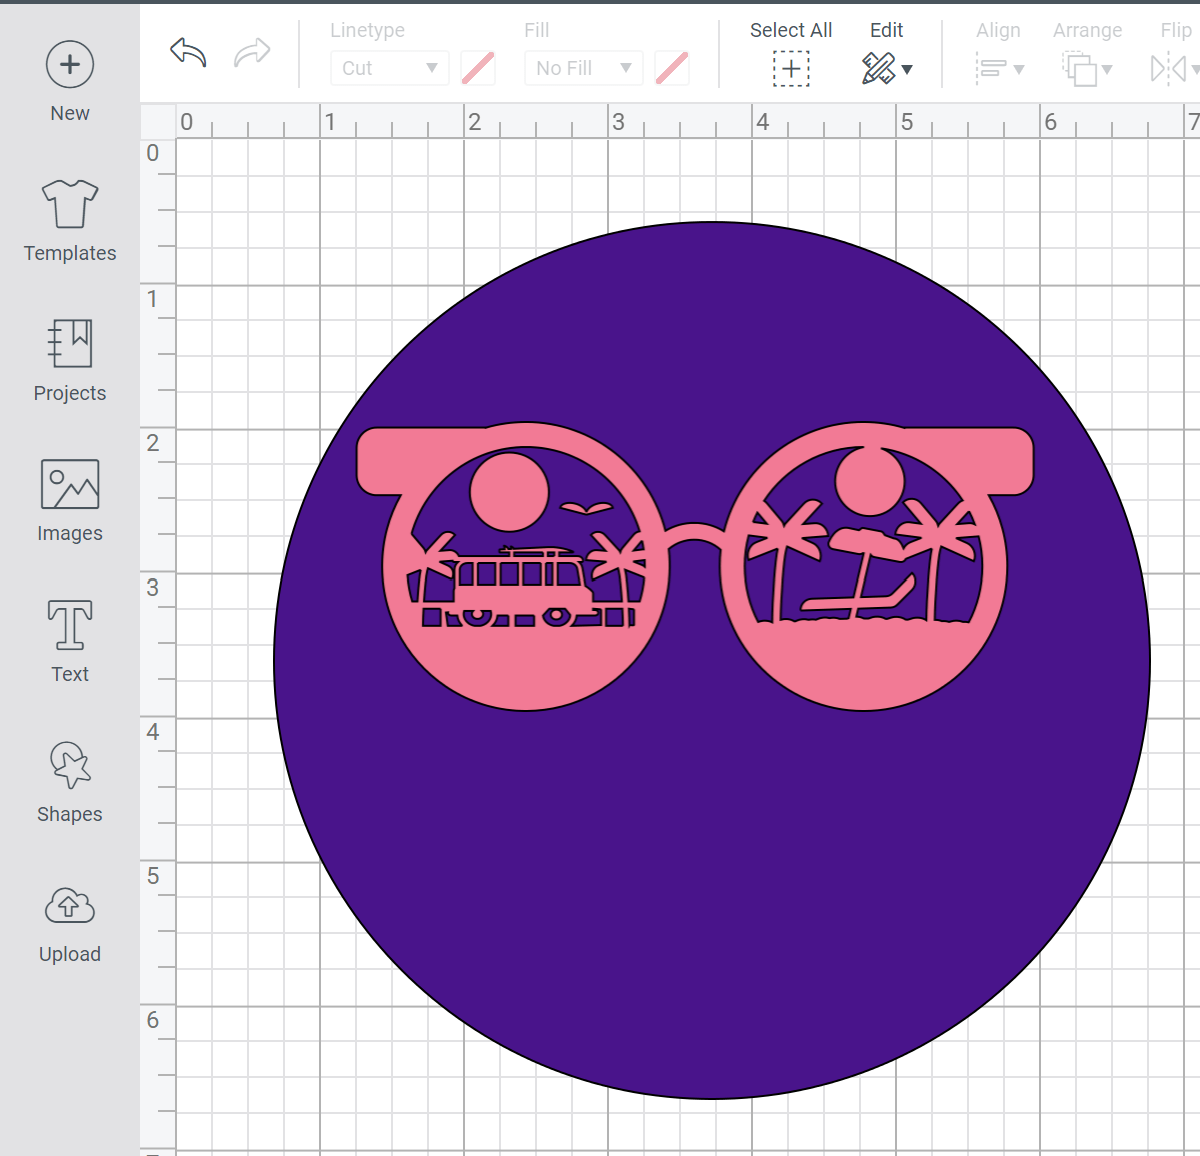Browse saved Projects

69,360
